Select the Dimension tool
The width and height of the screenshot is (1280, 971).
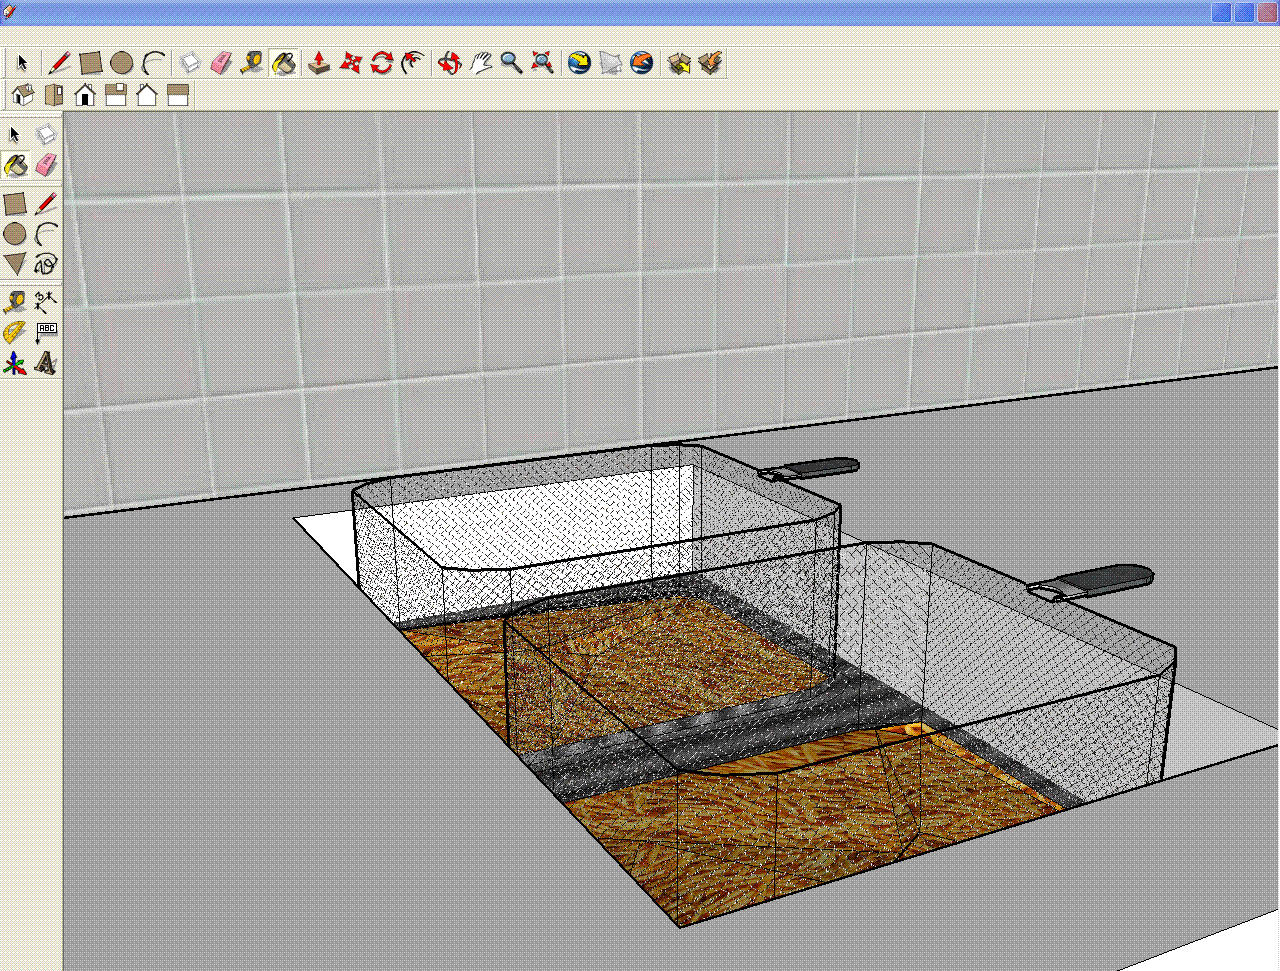click(x=46, y=301)
